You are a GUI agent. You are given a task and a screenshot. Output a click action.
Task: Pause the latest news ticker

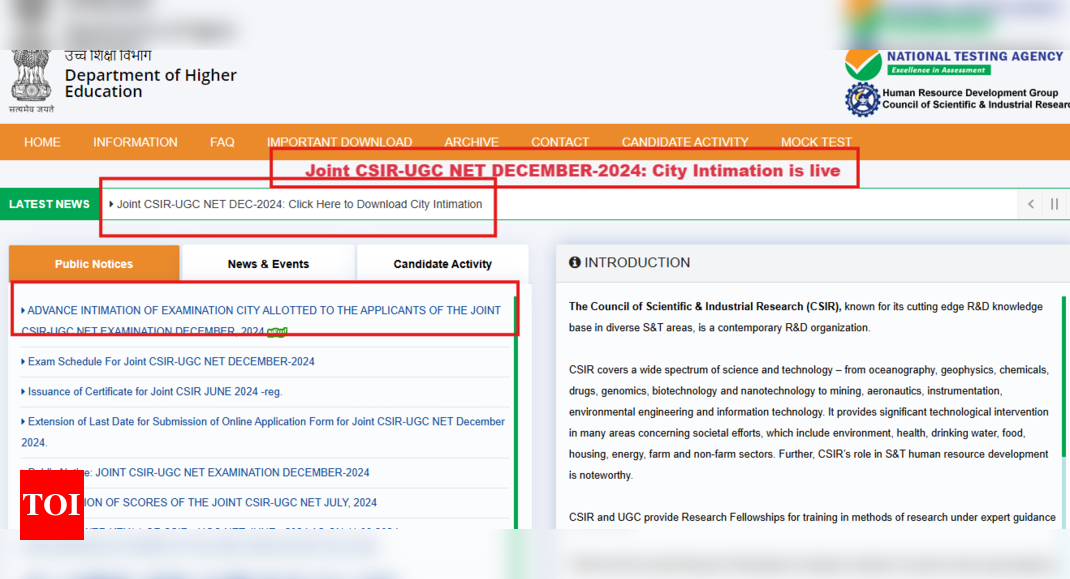[x=1054, y=204]
